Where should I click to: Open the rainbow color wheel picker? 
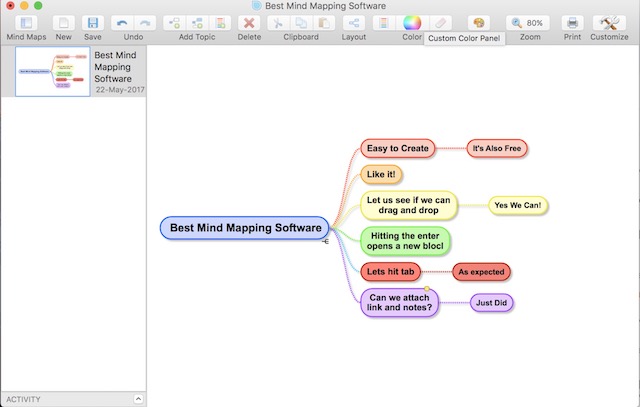pyautogui.click(x=412, y=23)
